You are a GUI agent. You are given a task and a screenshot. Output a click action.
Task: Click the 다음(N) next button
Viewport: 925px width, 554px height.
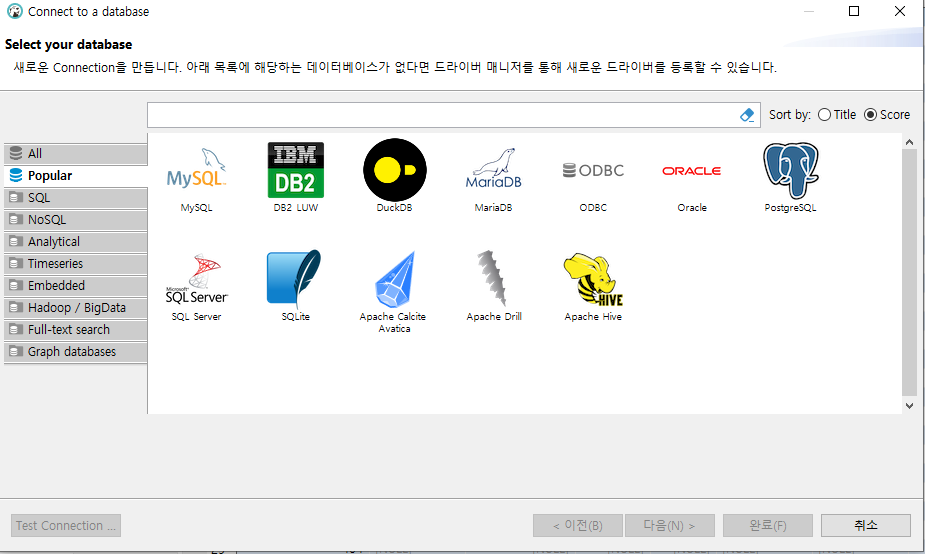[x=670, y=525]
